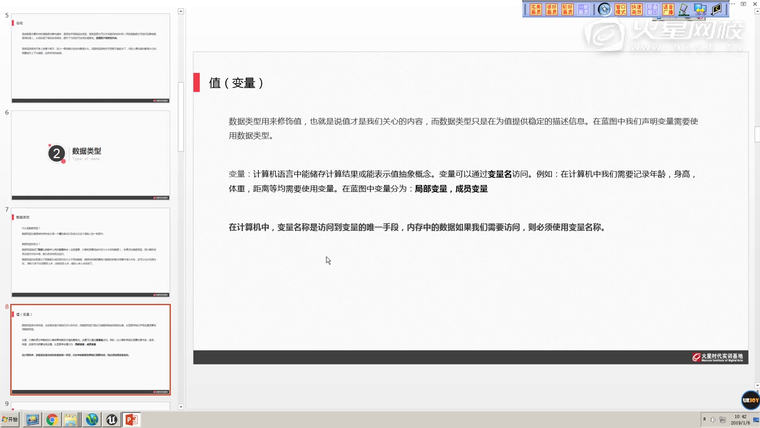Viewport: 760px width, 428px height.
Task: Click the slide title "值（变量）"
Action: coord(237,83)
